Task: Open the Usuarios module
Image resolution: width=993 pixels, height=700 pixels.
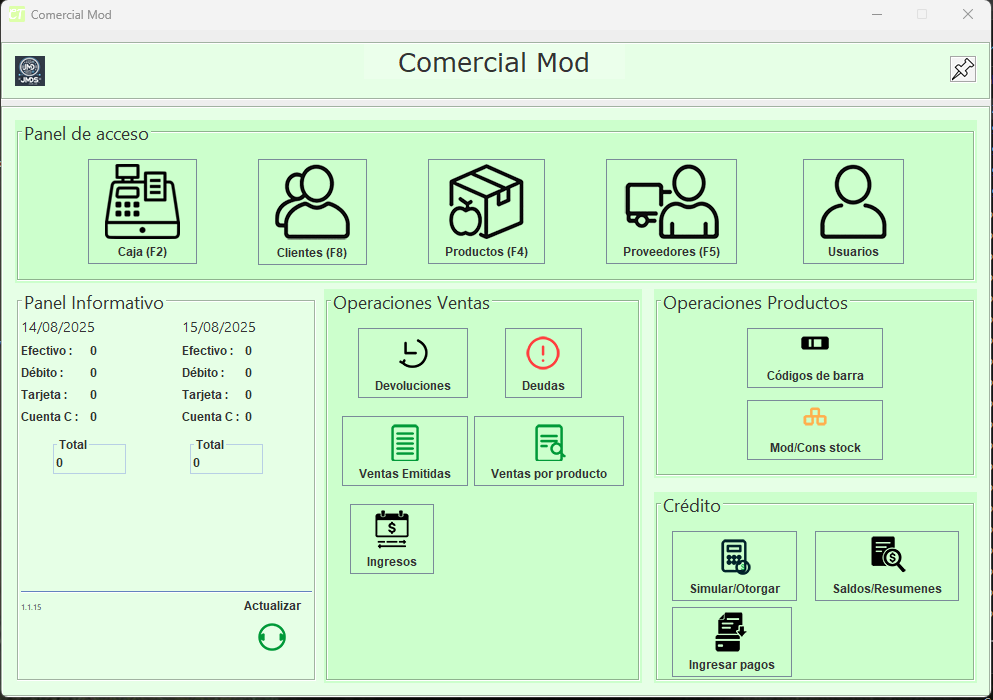Action: coord(853,211)
